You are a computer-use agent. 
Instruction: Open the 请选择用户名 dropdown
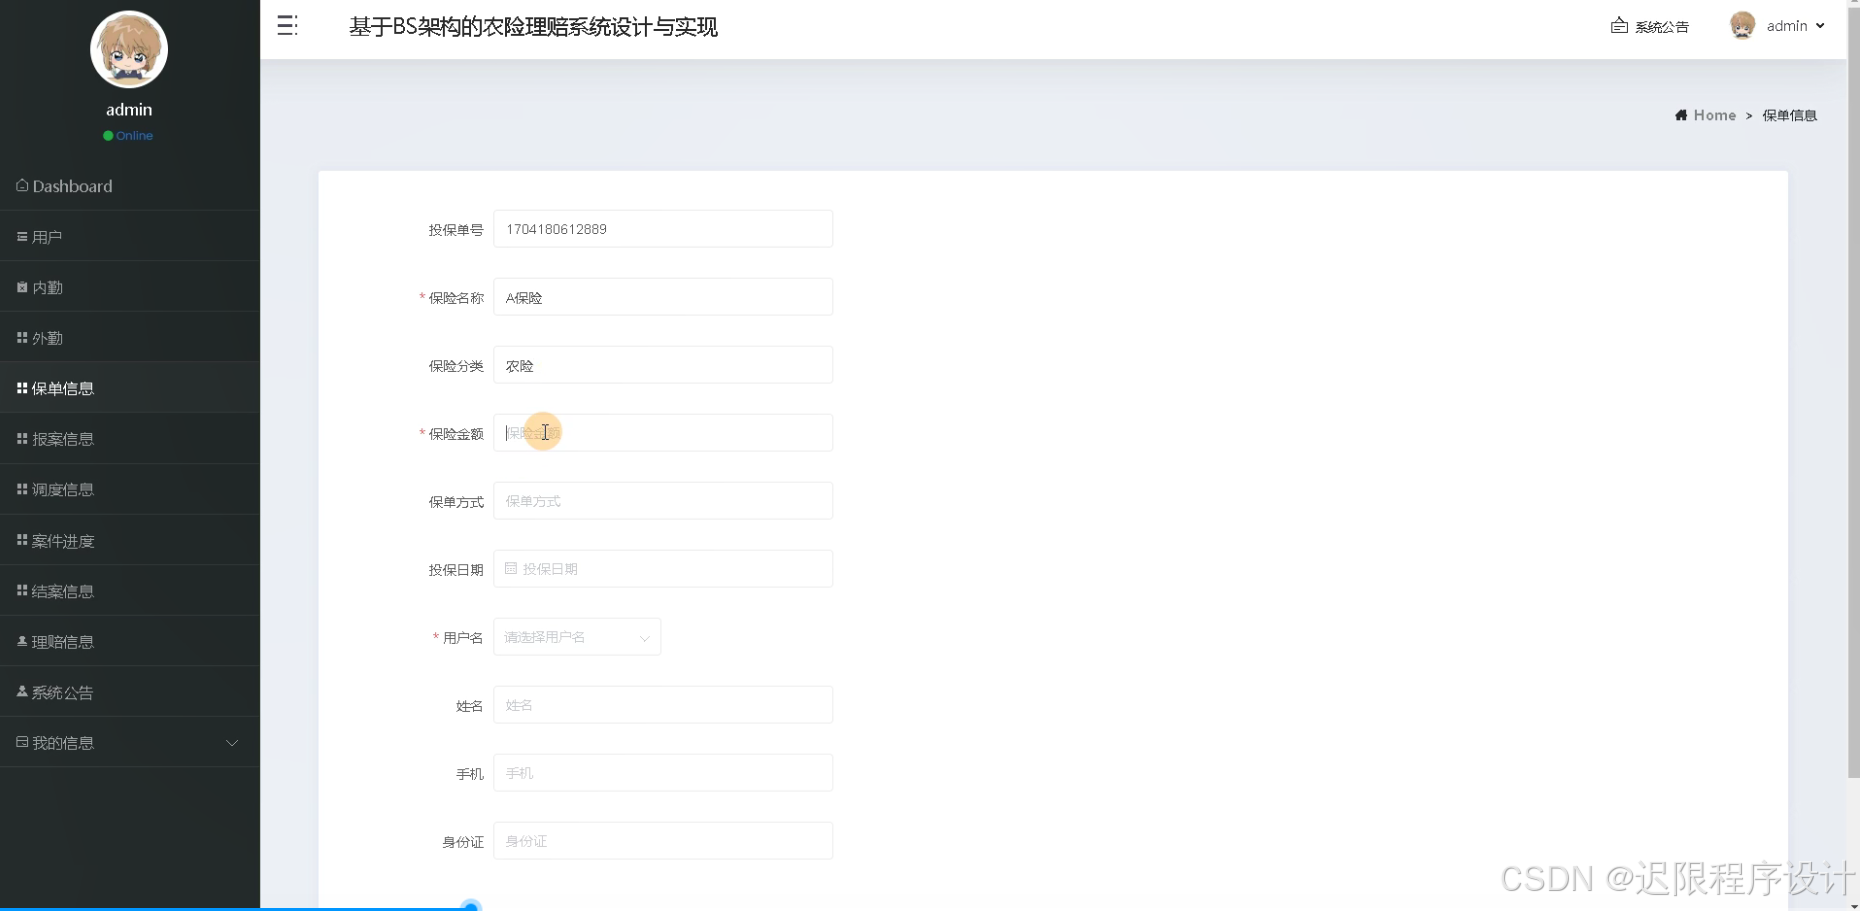(x=577, y=637)
